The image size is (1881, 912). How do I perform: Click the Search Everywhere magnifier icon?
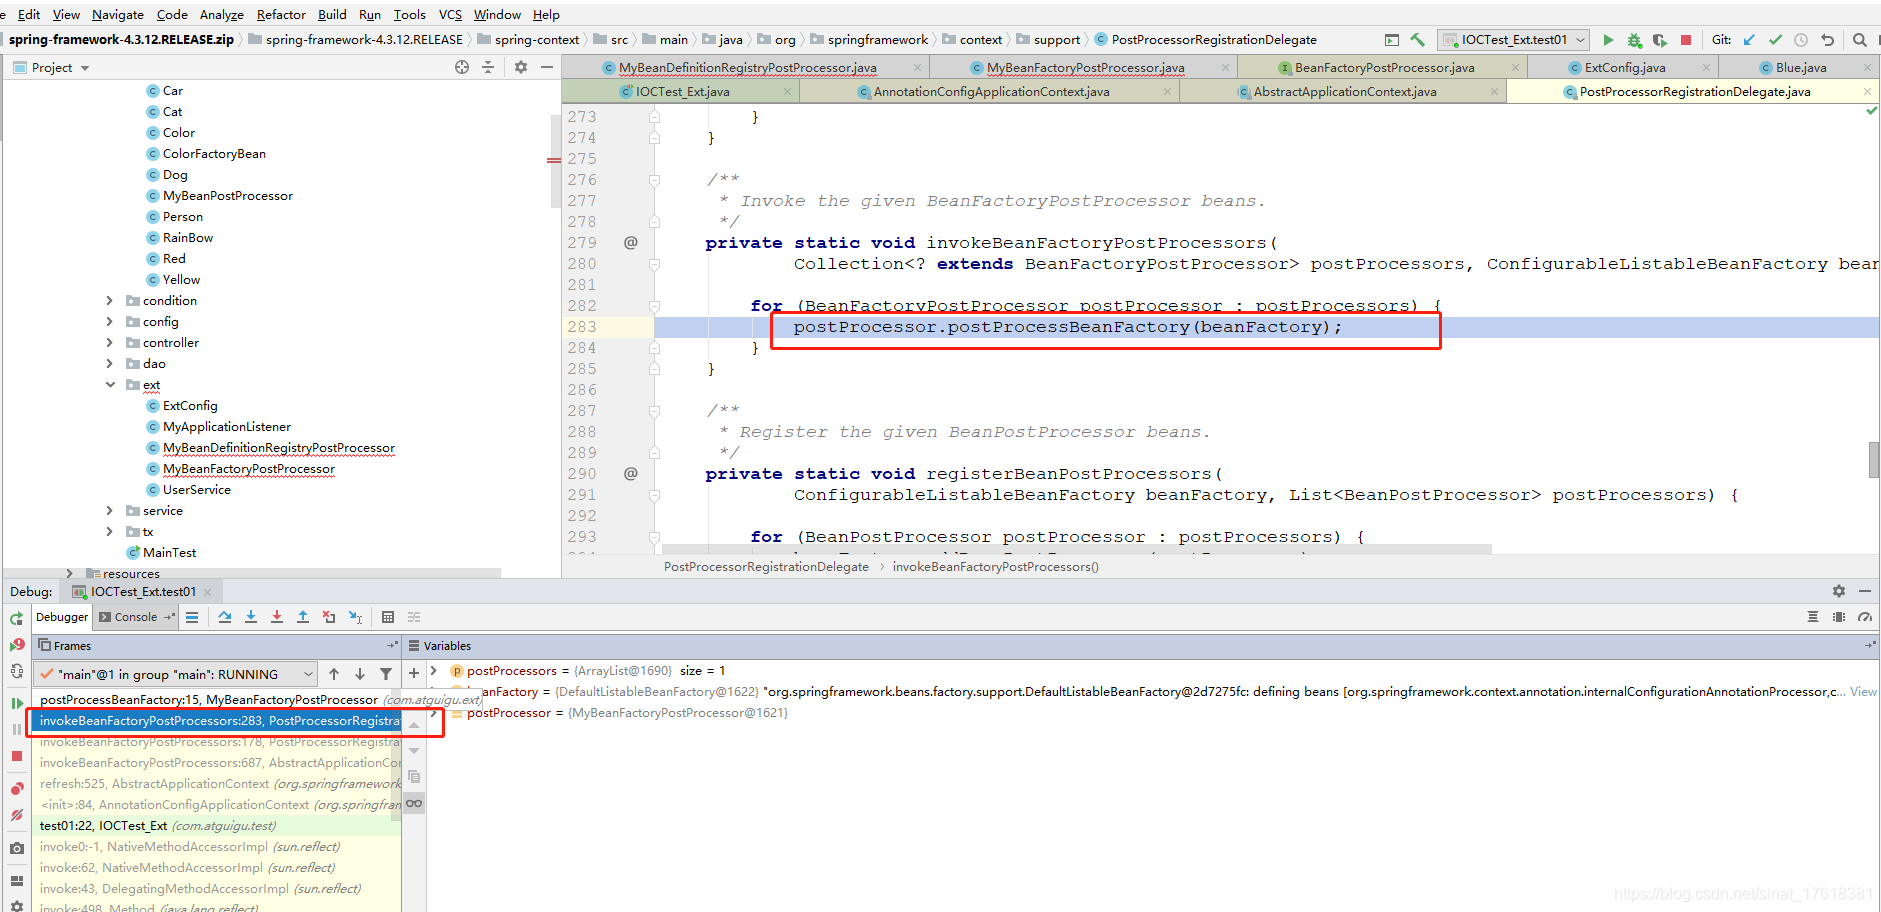tap(1859, 40)
